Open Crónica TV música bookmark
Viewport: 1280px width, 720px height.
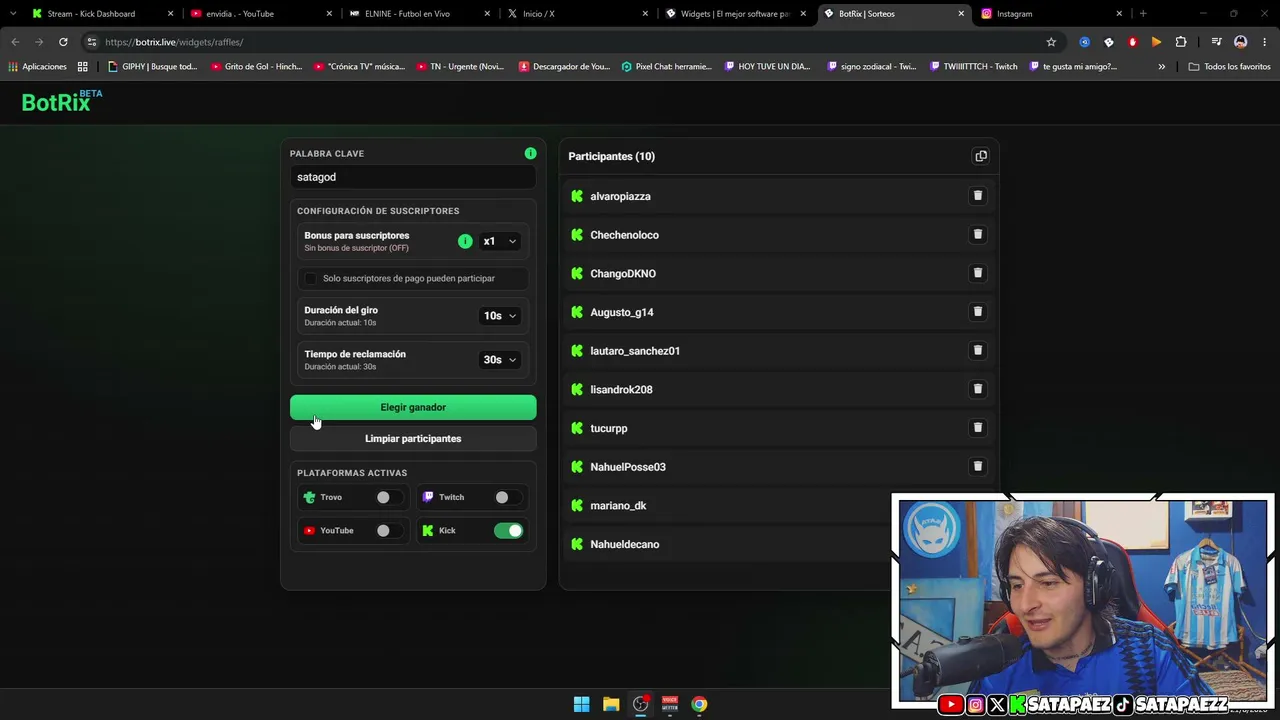coord(359,67)
